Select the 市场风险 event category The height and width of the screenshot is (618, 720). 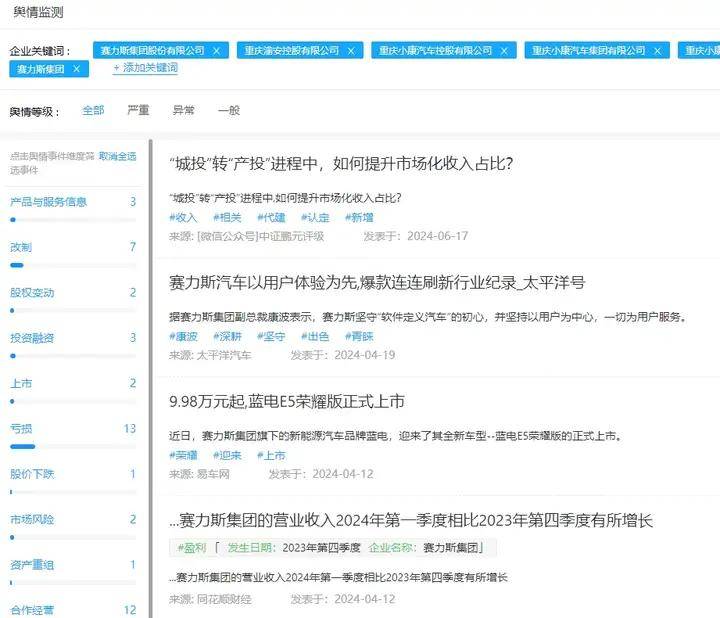32,520
